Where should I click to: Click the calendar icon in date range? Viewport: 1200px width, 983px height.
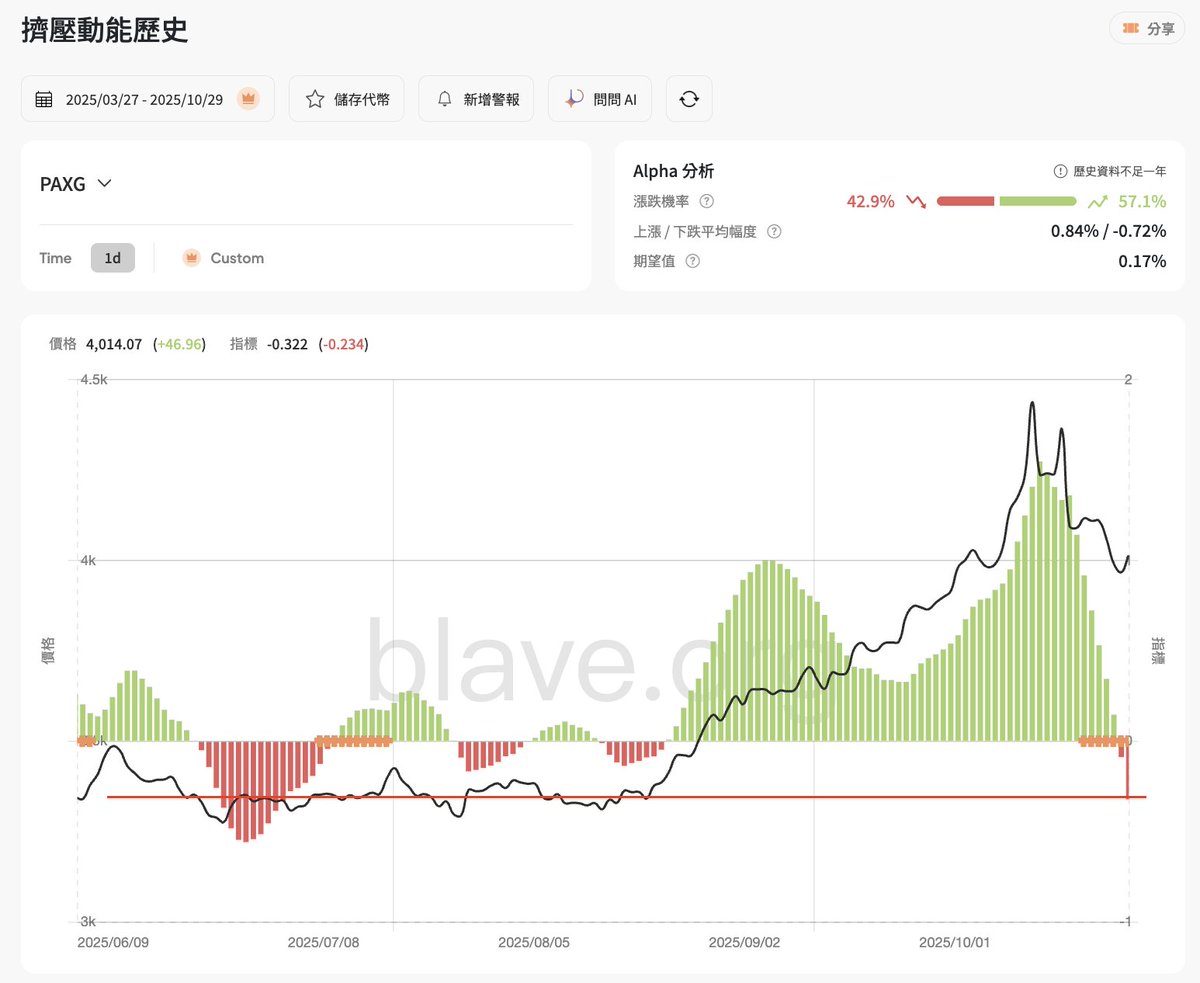click(x=44, y=99)
